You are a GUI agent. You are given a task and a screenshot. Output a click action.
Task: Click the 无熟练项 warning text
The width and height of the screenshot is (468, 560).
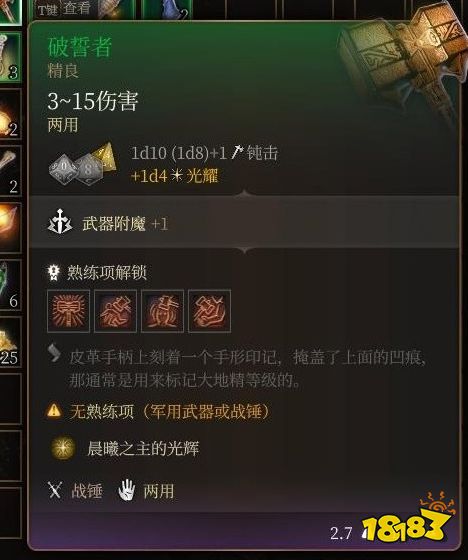(170, 411)
